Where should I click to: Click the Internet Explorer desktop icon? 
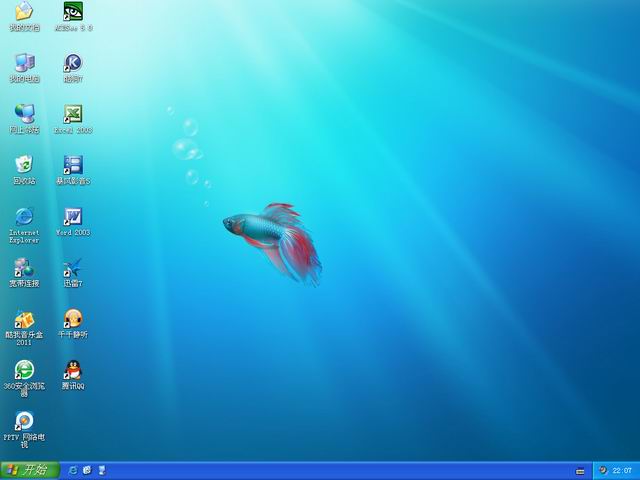pyautogui.click(x=24, y=216)
